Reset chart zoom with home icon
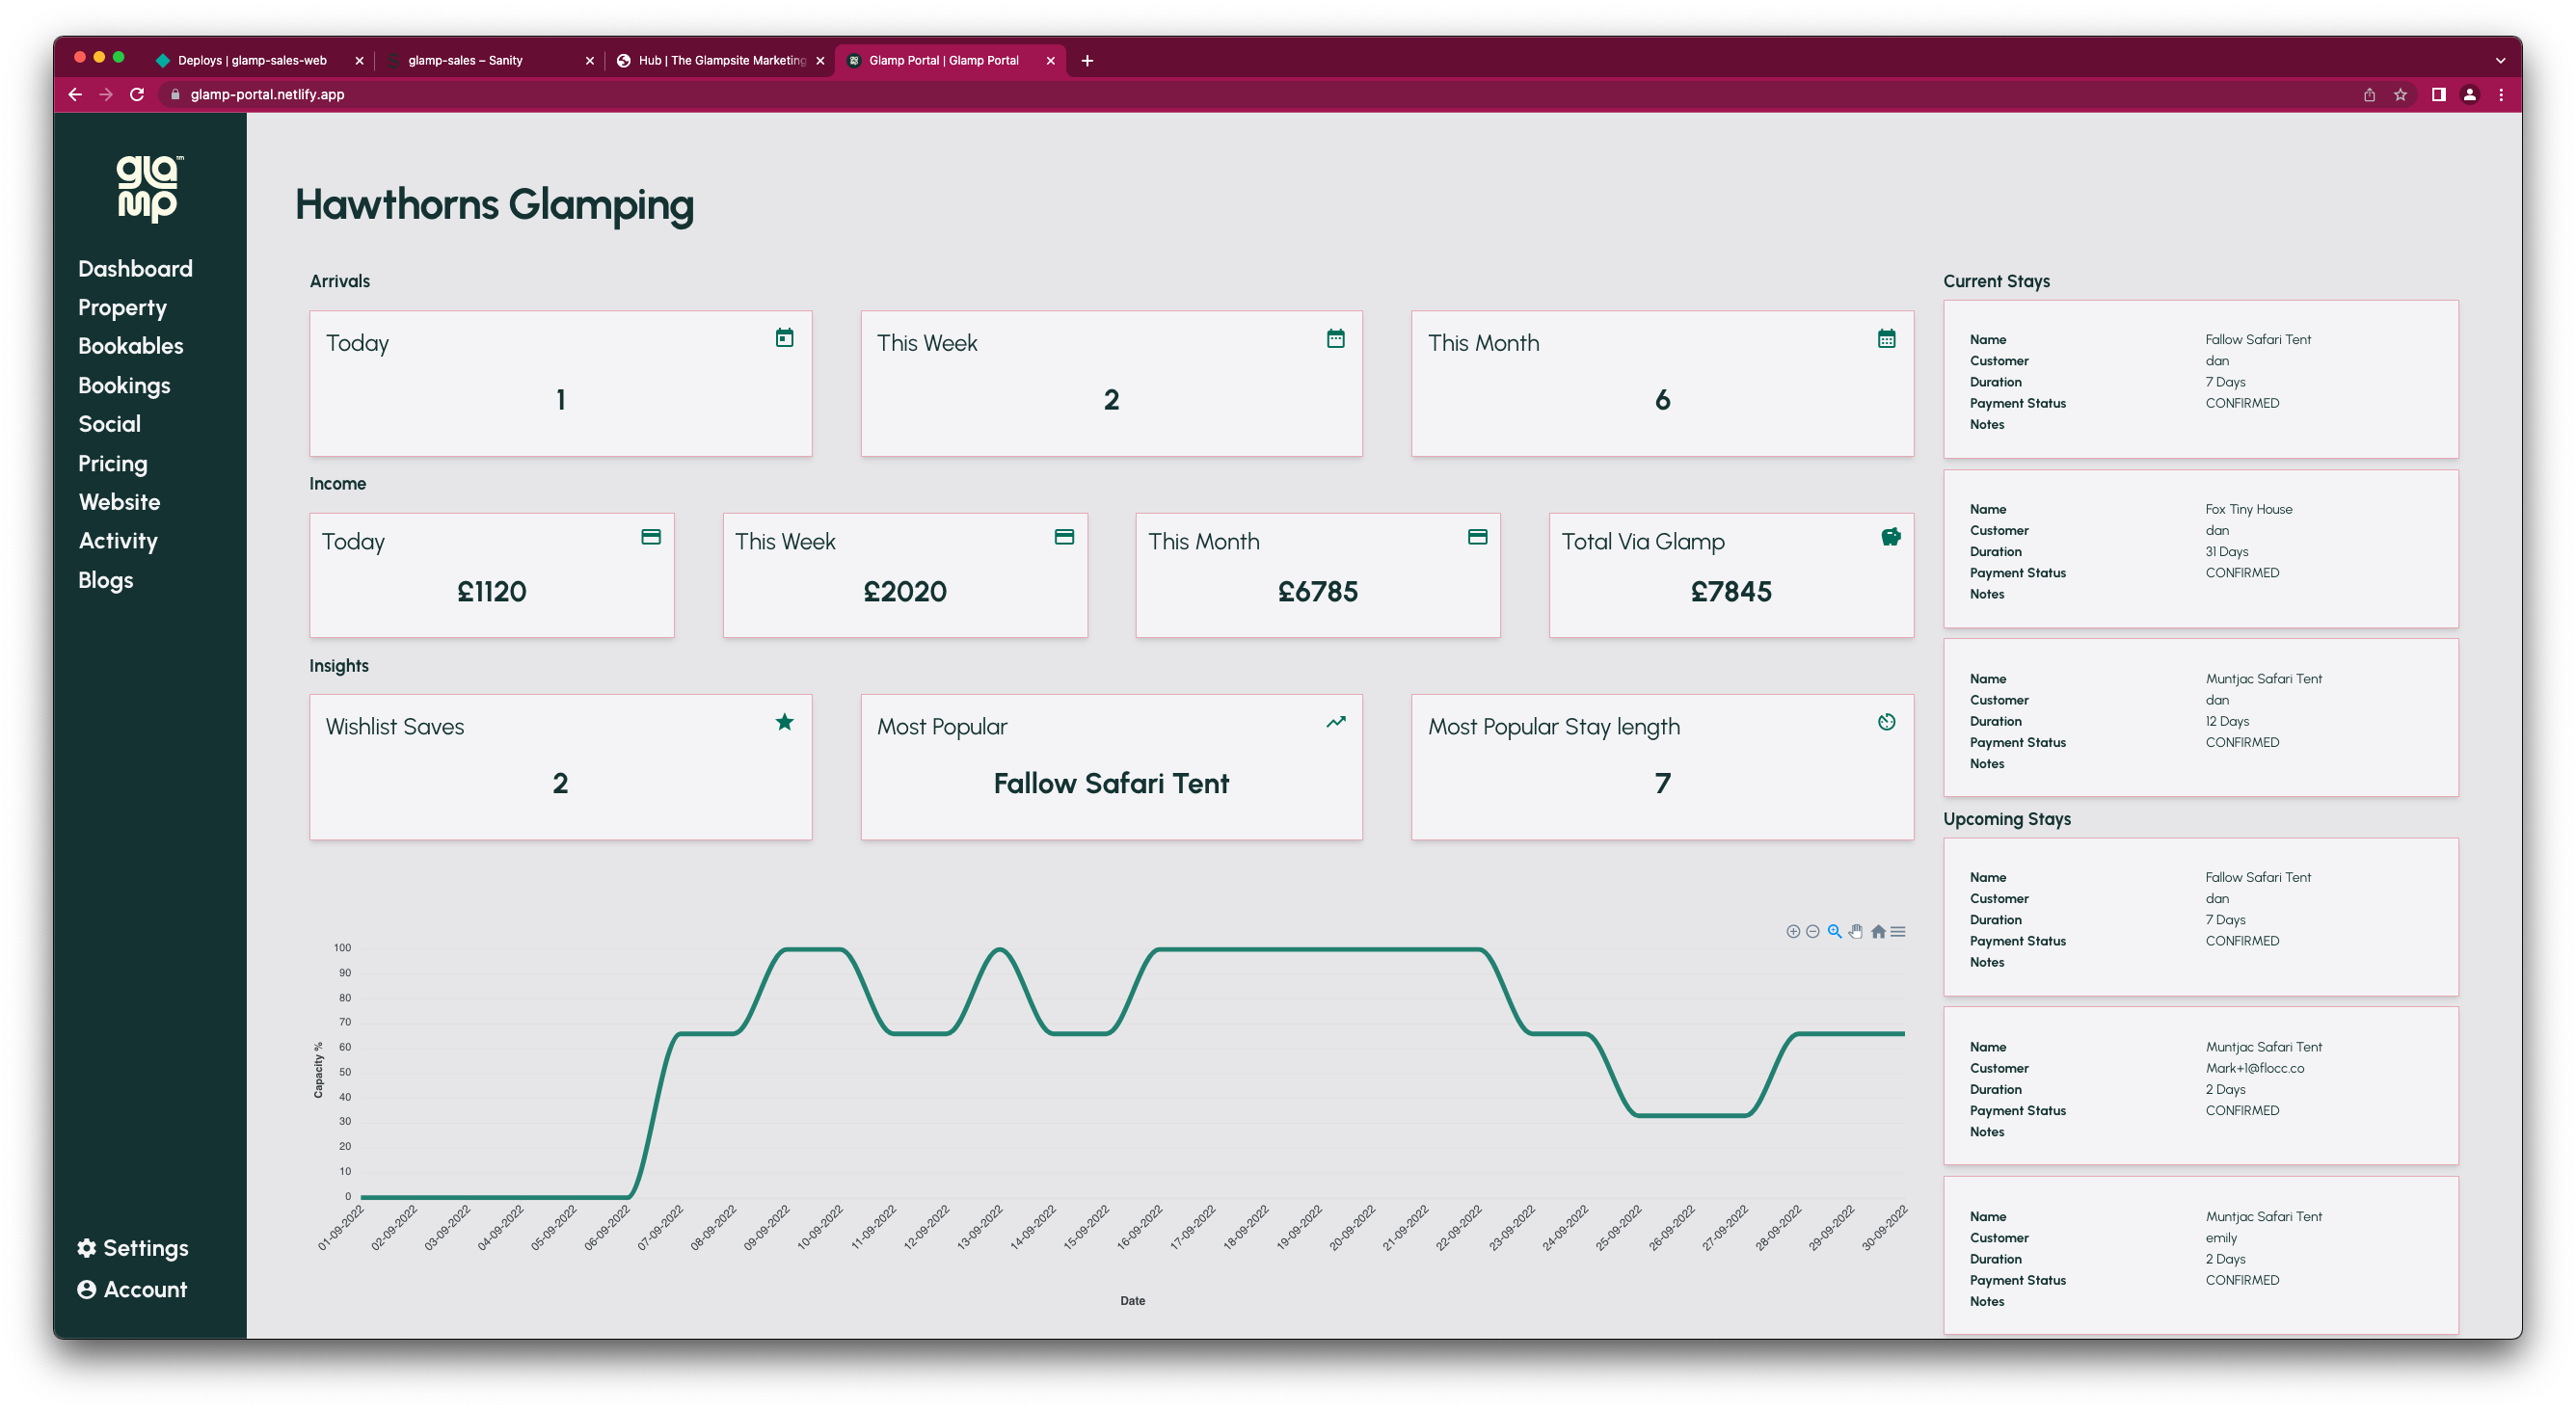The image size is (2576, 1410). point(1878,931)
